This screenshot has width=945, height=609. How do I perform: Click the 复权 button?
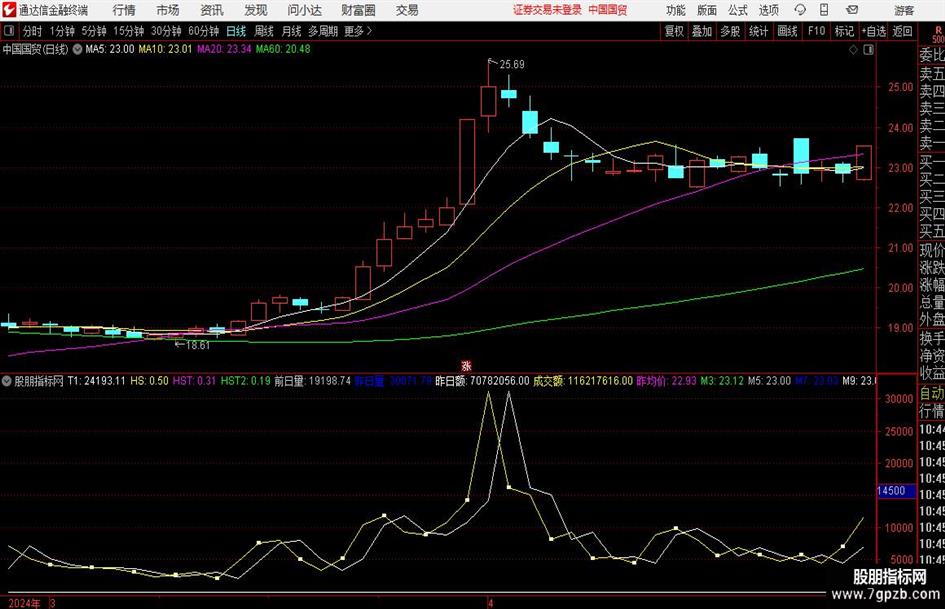(x=674, y=31)
